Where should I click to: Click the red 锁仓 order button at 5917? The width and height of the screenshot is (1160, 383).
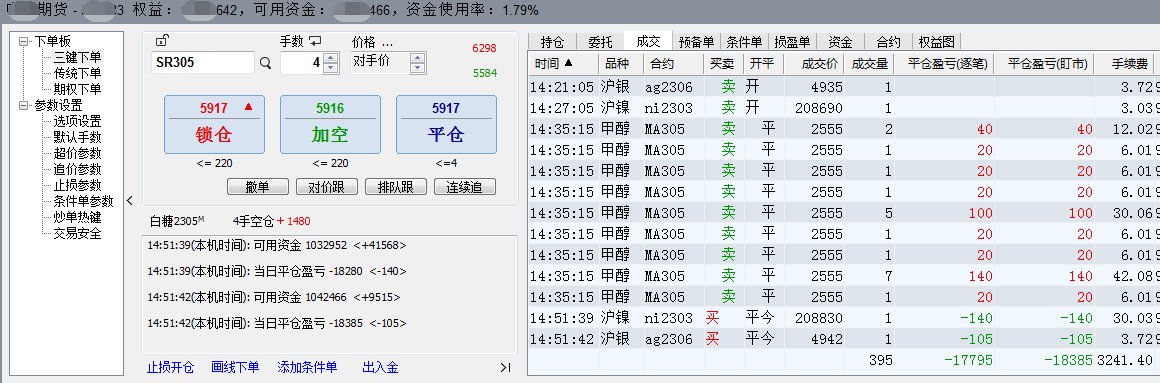pos(214,125)
